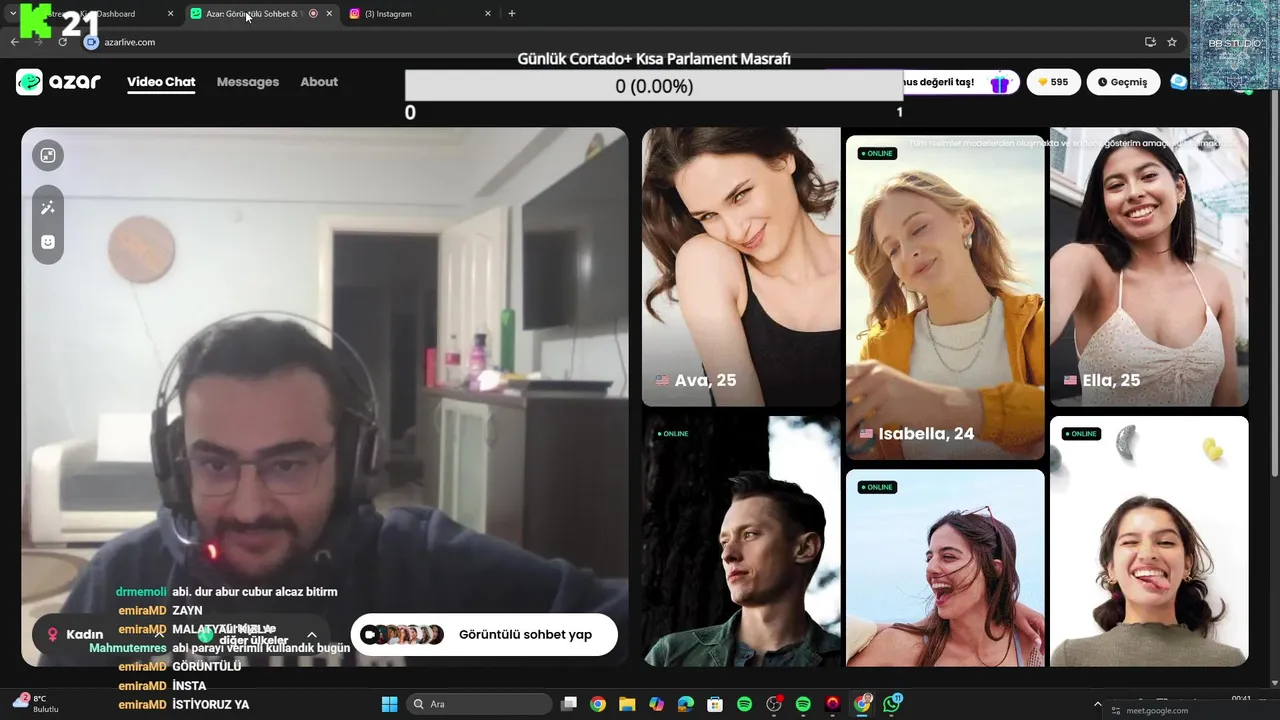
Task: Open Isabella, 24 profile card
Action: 945,298
